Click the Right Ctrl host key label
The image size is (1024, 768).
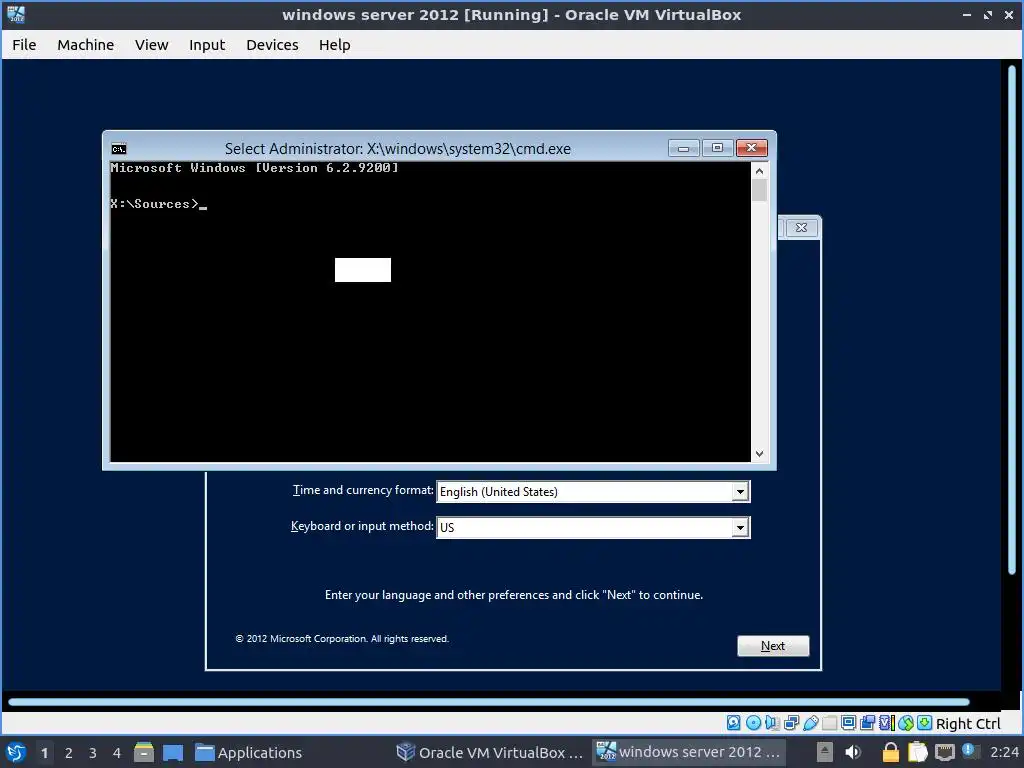pyautogui.click(x=968, y=724)
